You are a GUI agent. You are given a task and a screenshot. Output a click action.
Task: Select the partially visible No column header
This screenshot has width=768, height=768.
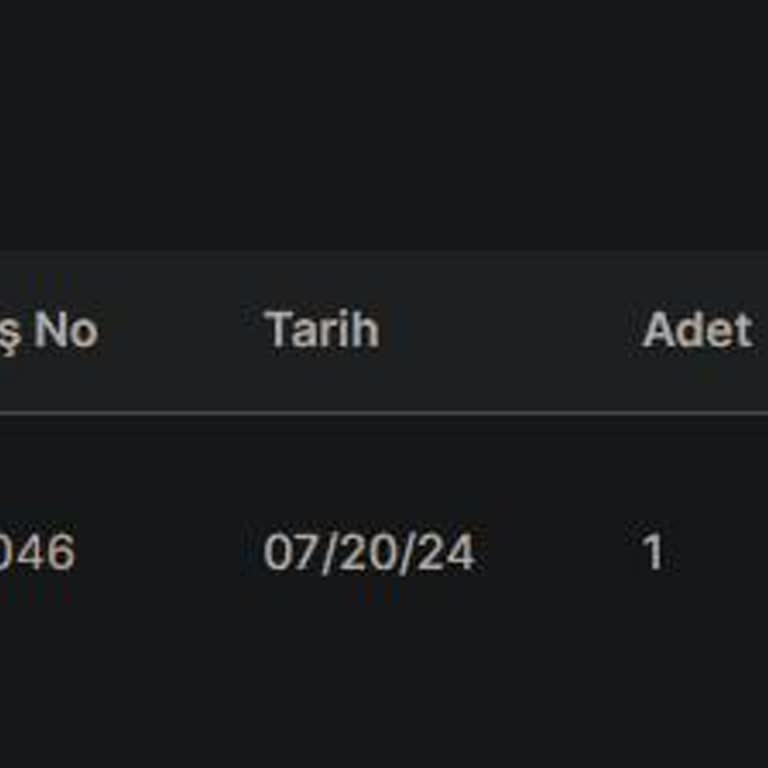(x=50, y=330)
